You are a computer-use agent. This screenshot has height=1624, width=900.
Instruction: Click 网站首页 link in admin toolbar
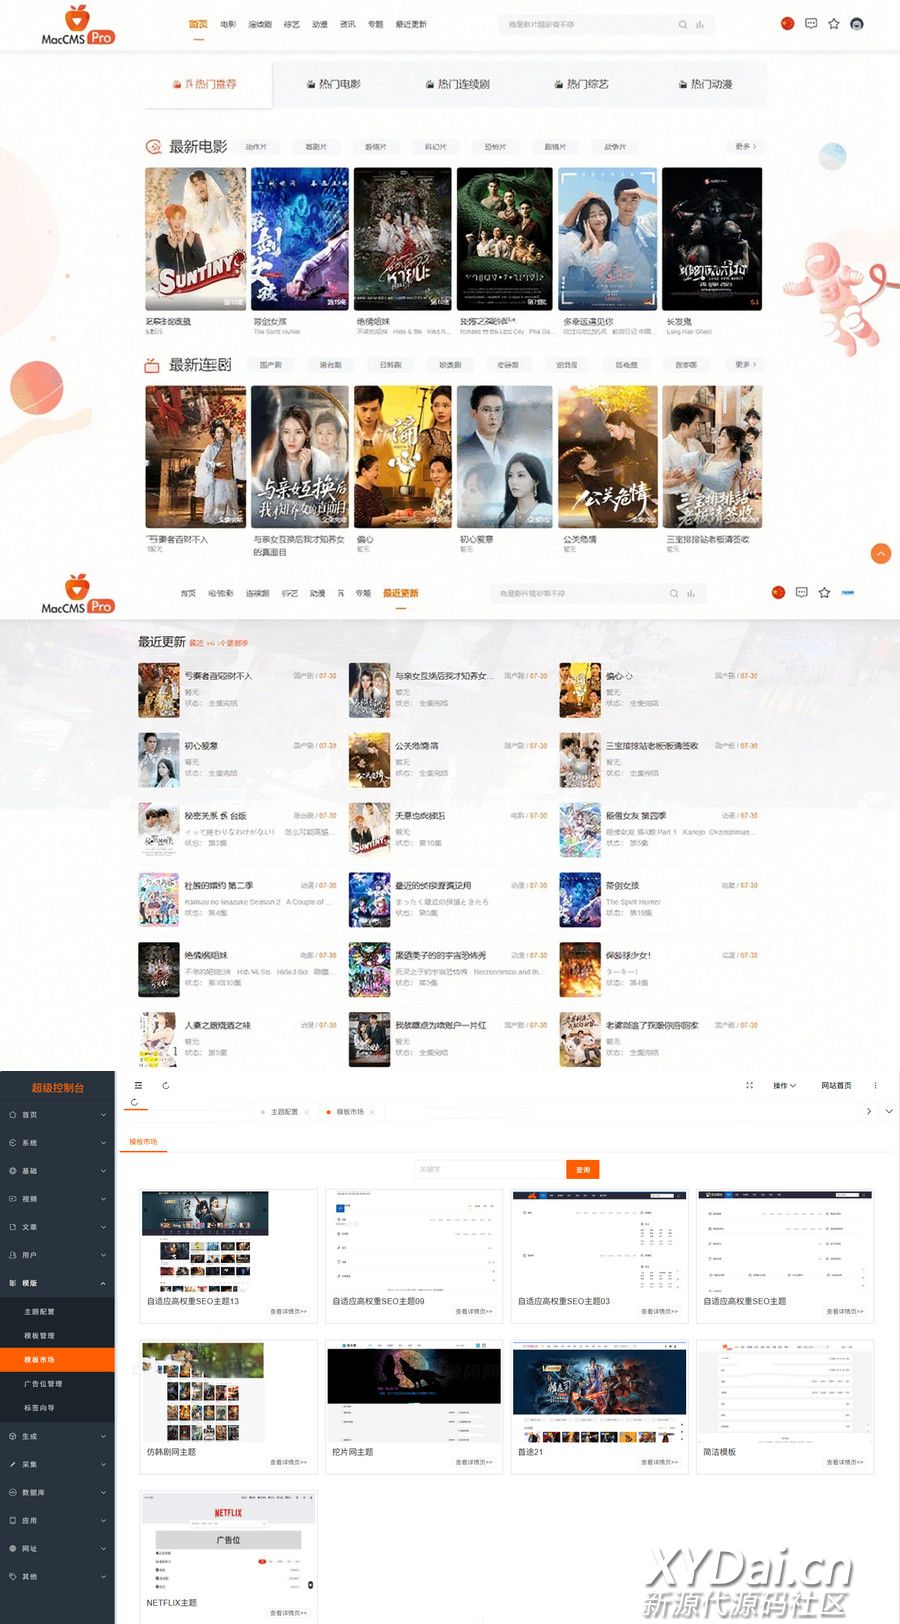836,1085
